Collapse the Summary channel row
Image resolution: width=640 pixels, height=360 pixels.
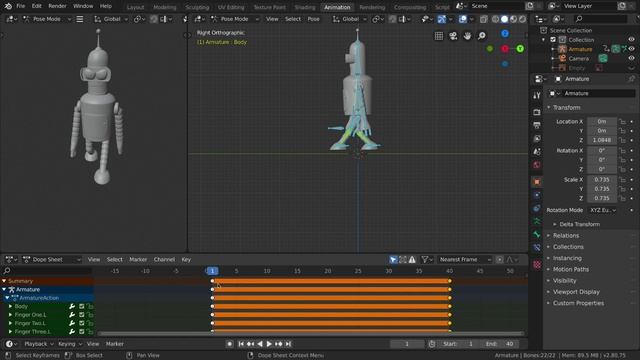4,281
